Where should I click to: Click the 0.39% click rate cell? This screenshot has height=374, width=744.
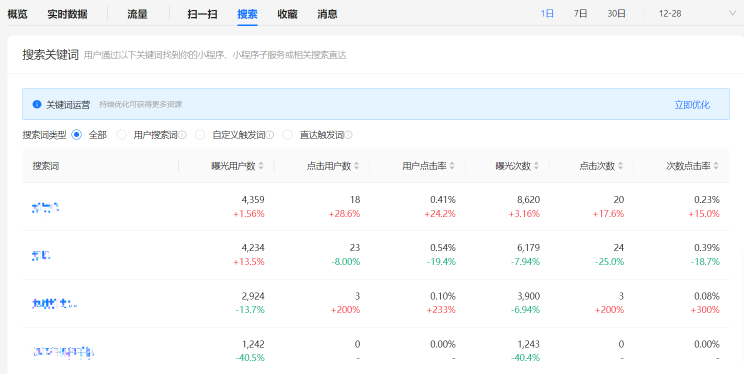[x=707, y=248]
